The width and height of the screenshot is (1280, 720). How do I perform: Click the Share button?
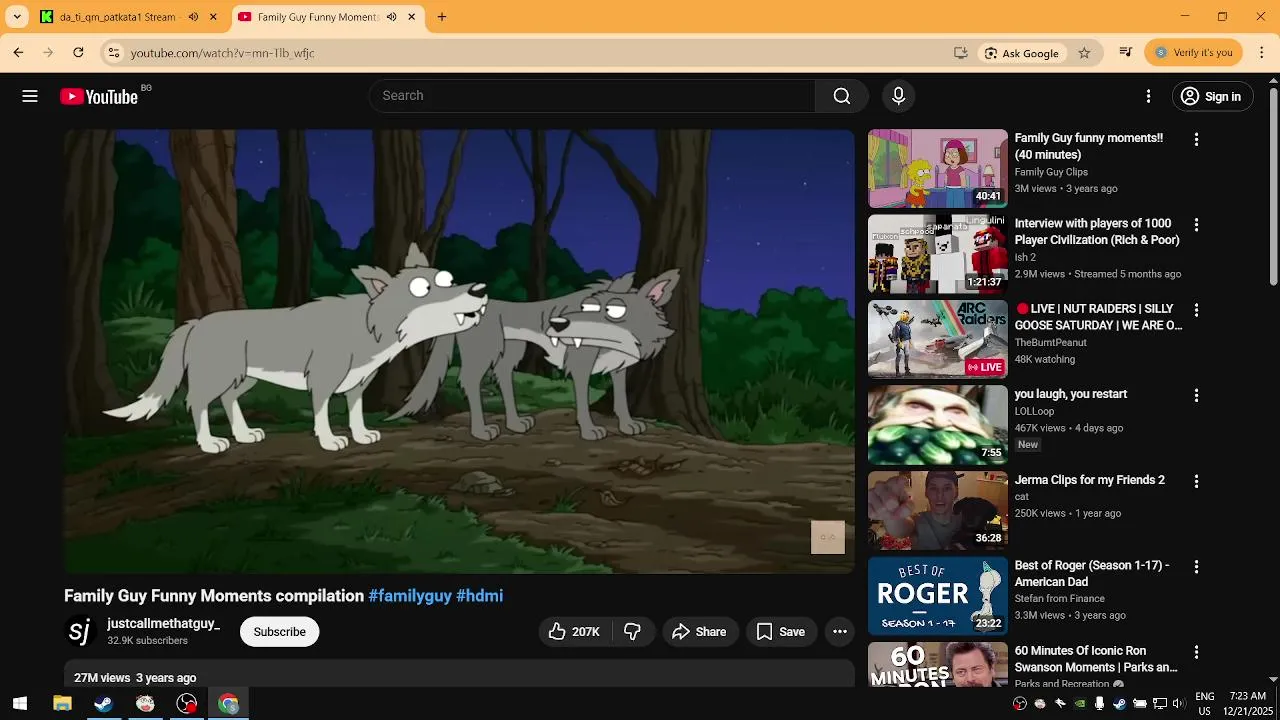click(x=699, y=632)
